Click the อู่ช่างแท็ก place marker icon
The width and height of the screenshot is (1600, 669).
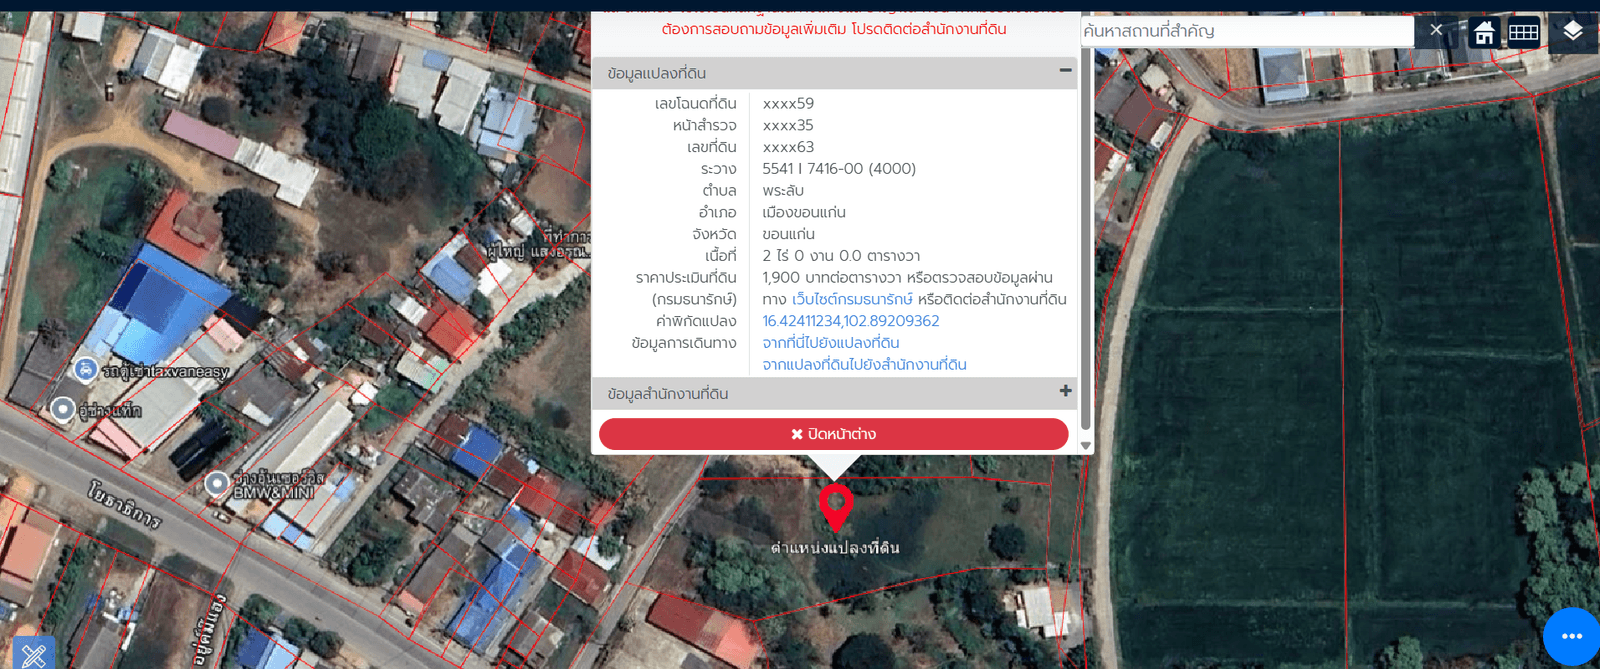coord(62,409)
